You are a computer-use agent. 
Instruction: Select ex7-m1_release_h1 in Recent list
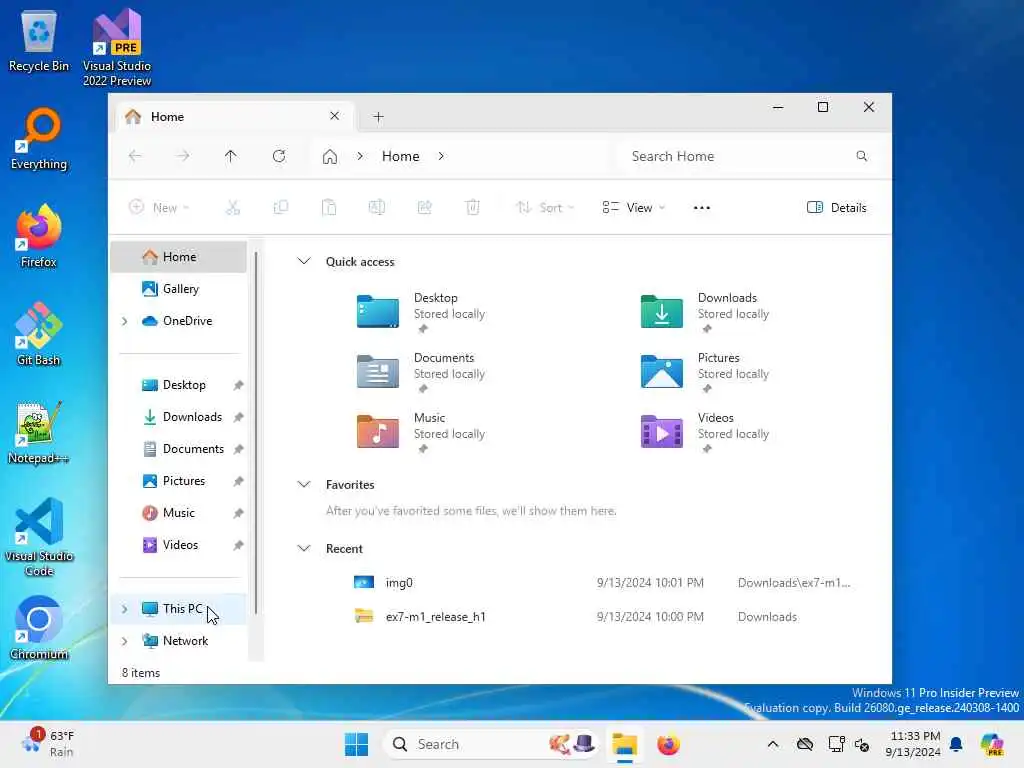(x=601, y=616)
